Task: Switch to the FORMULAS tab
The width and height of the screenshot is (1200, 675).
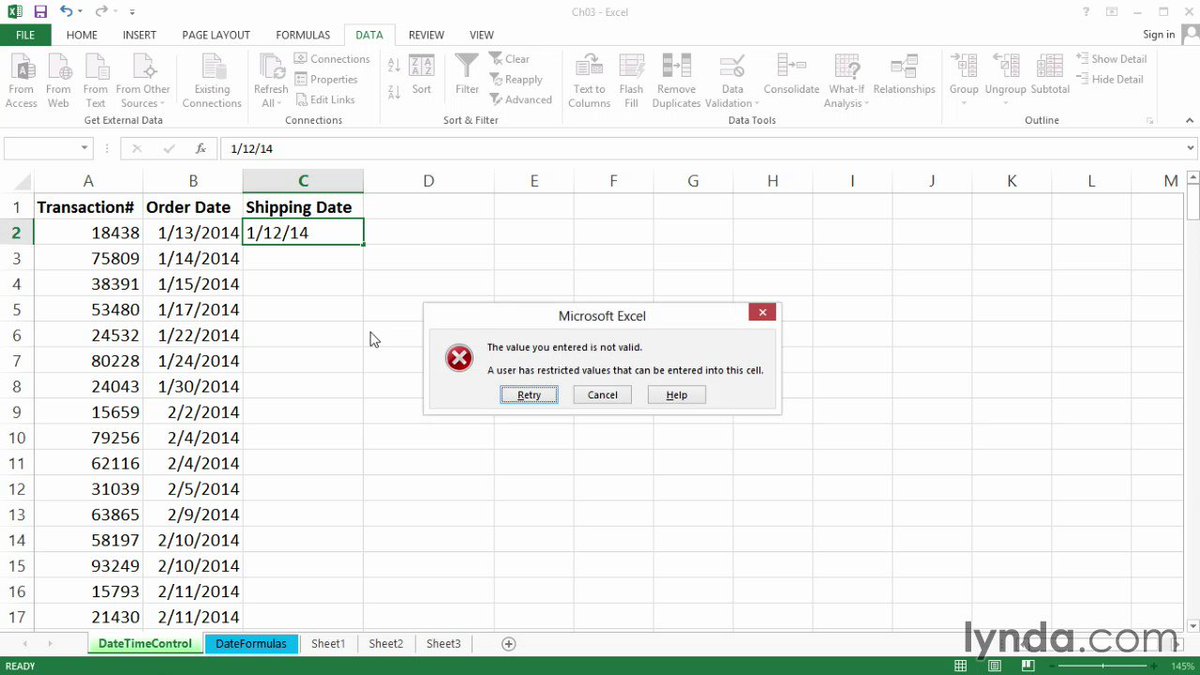Action: click(303, 35)
